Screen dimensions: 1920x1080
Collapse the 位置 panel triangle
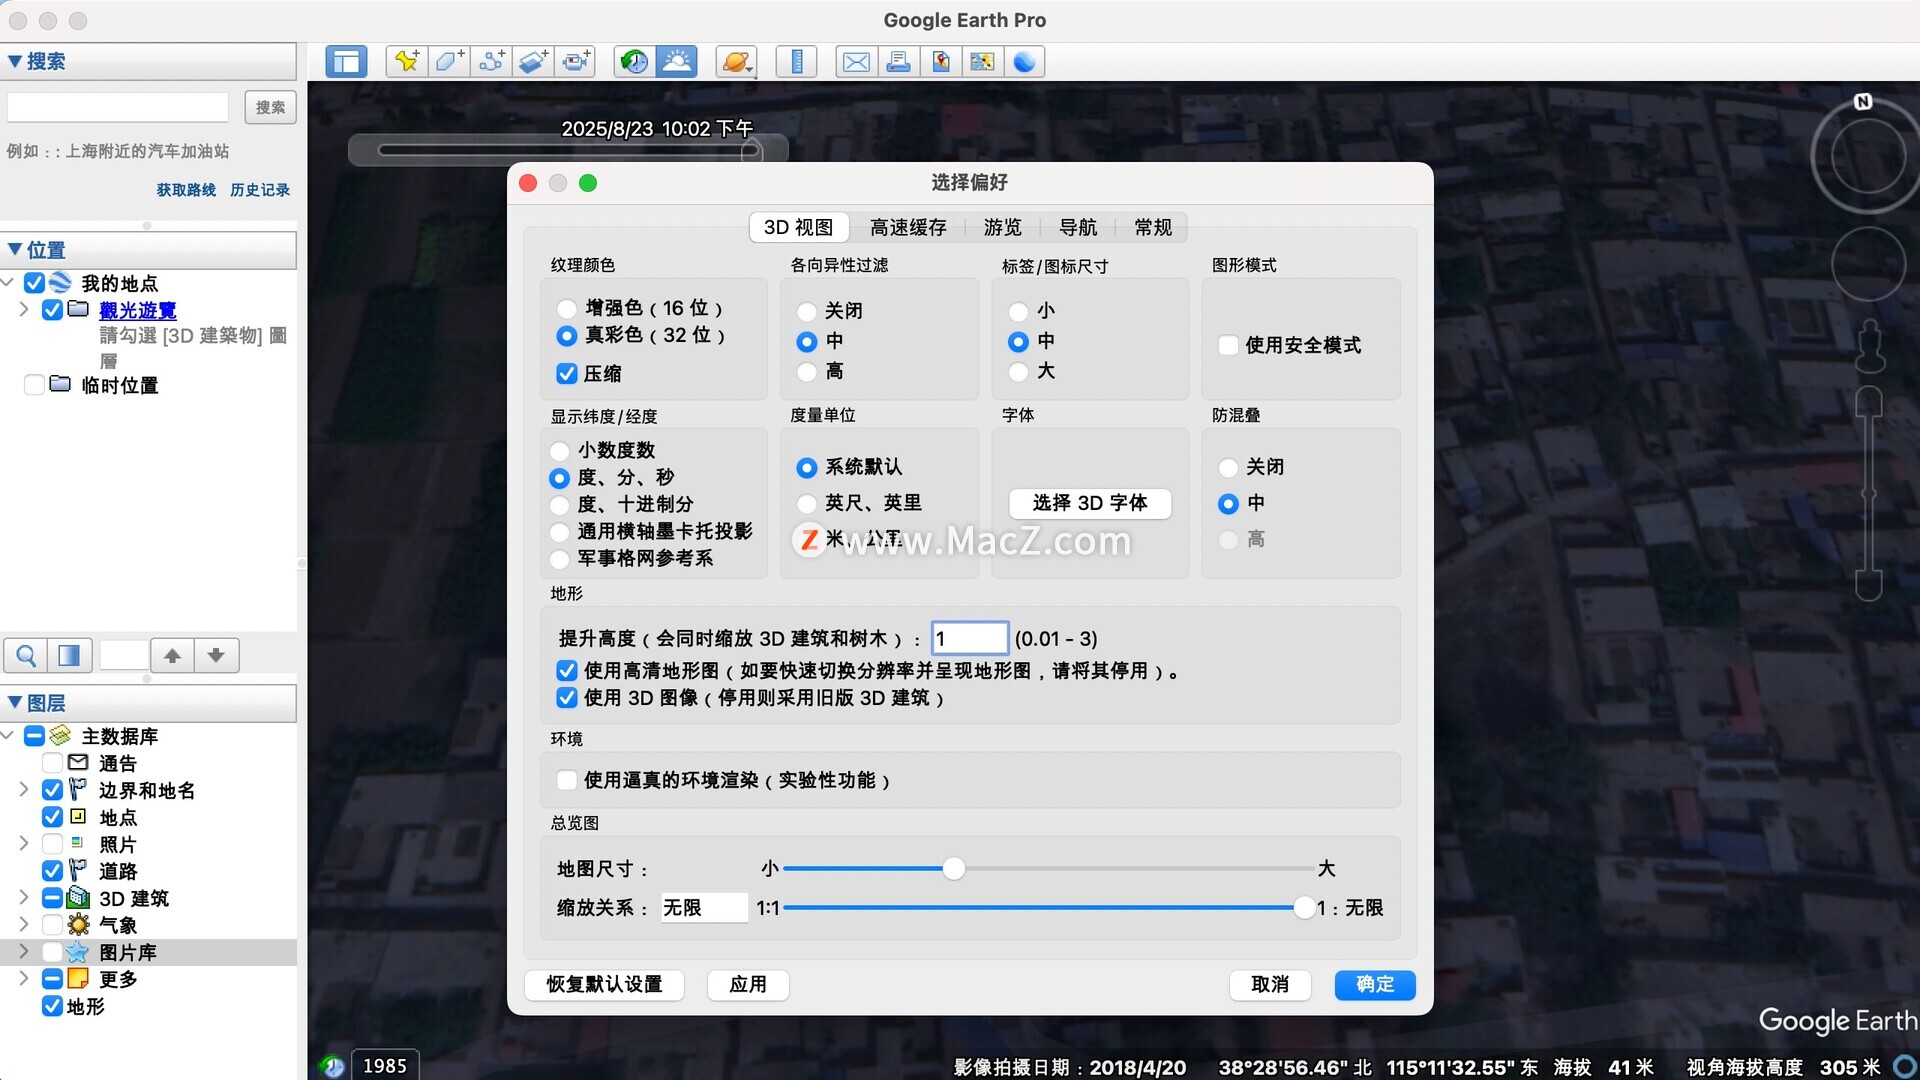[x=15, y=249]
